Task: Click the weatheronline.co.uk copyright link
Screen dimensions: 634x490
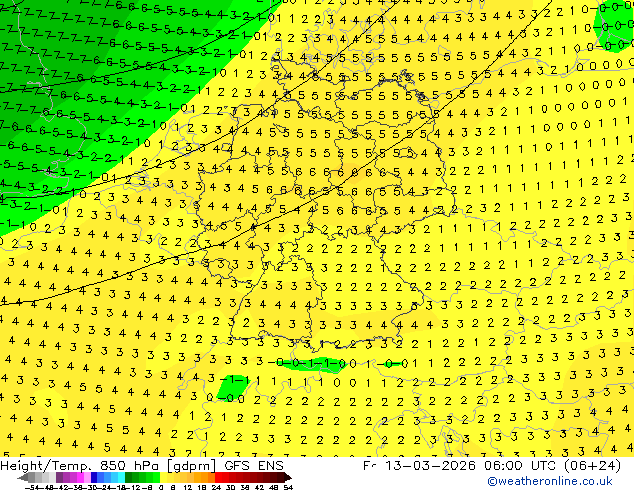Action: (550, 482)
